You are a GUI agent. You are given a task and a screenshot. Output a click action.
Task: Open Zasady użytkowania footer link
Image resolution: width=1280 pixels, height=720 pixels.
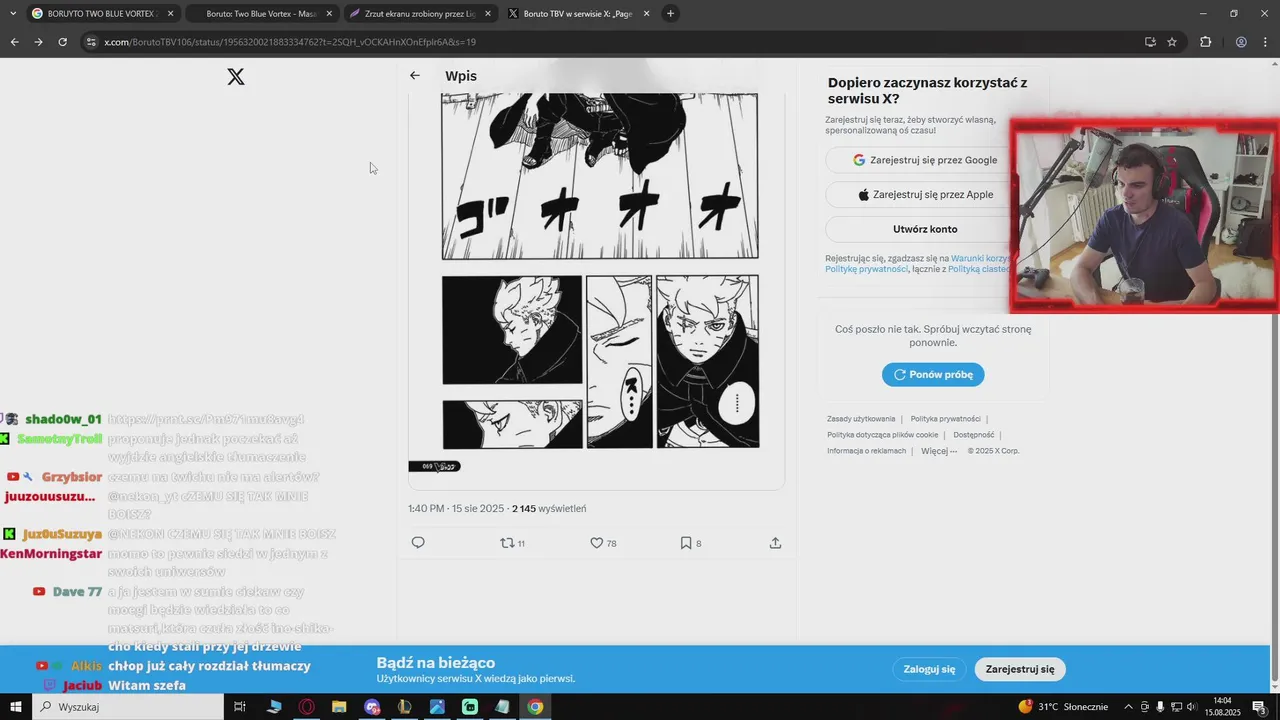(x=861, y=419)
